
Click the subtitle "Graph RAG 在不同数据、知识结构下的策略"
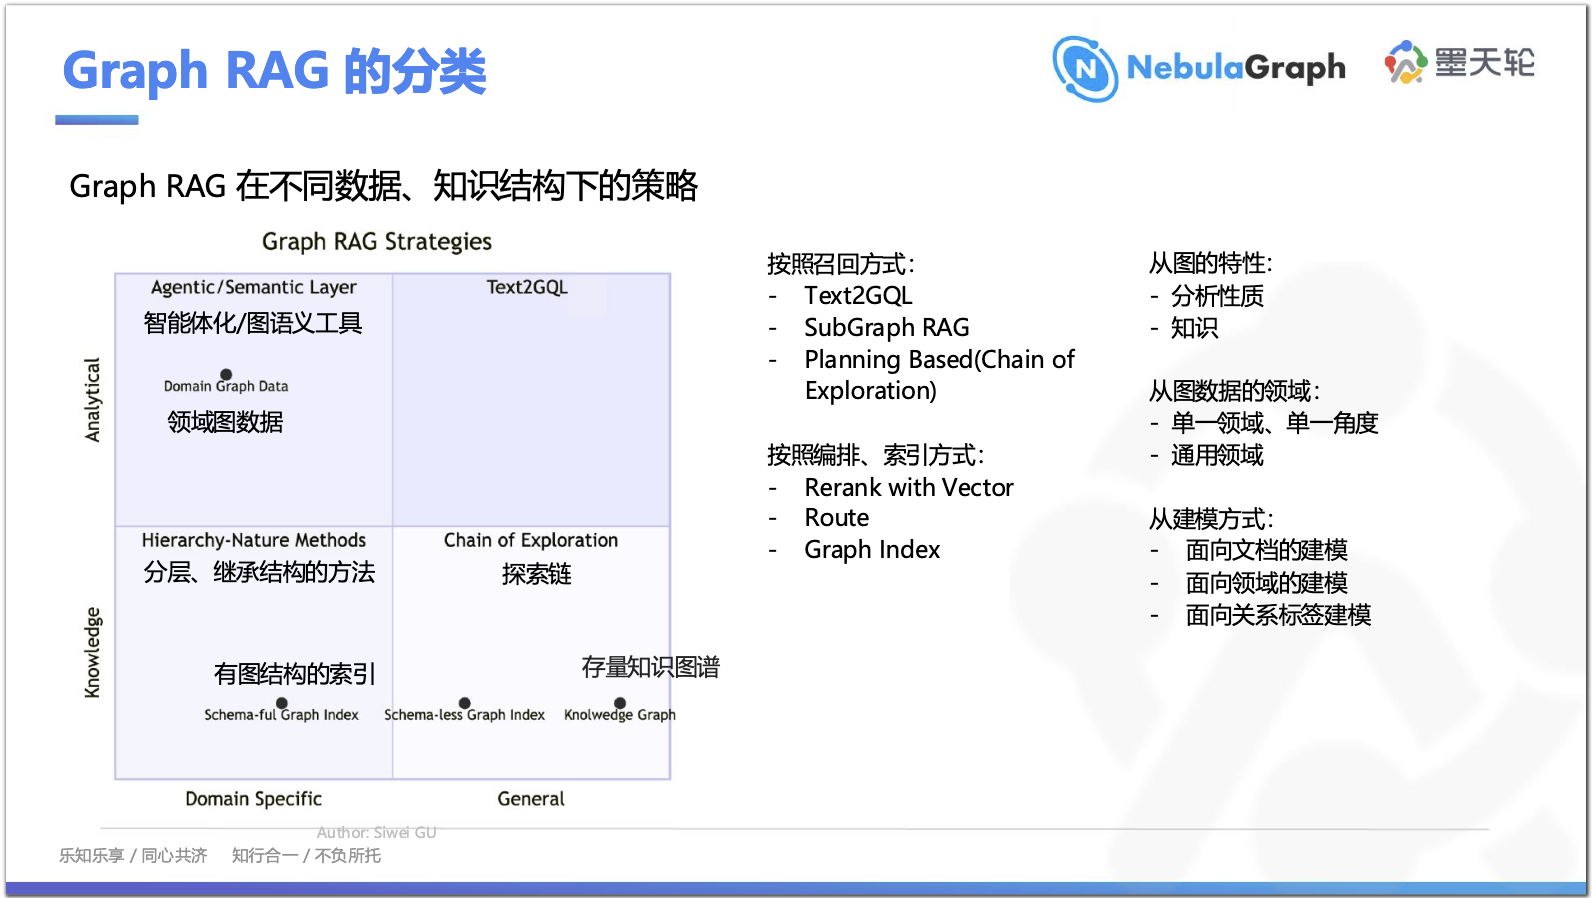point(384,186)
